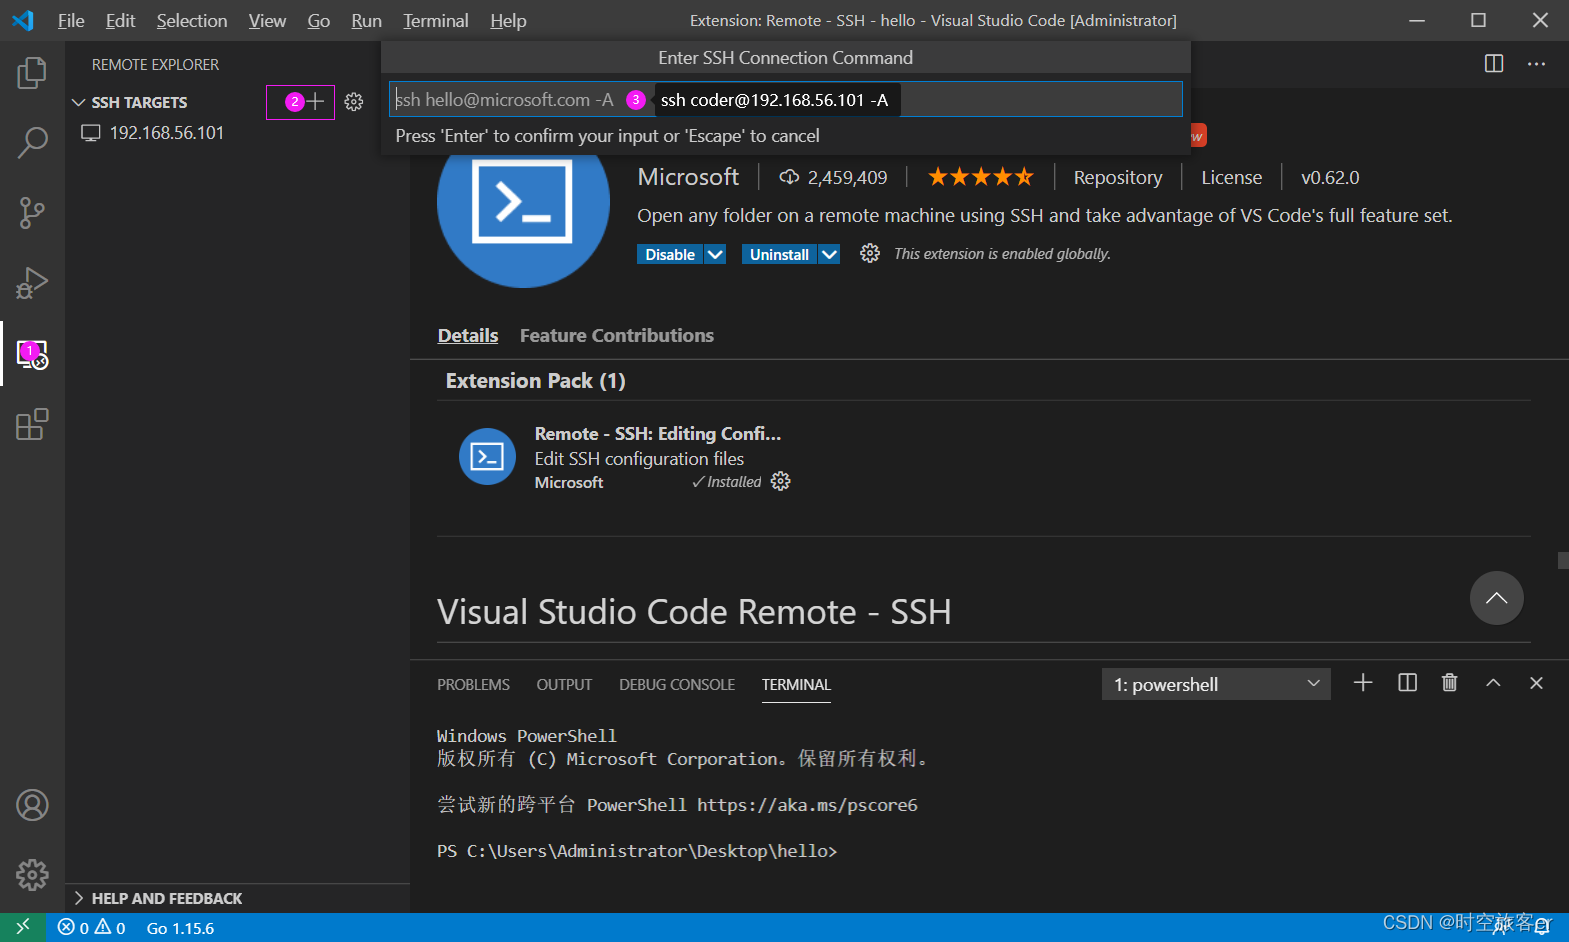Click the Uninstall button
This screenshot has height=942, width=1569.
pos(779,255)
